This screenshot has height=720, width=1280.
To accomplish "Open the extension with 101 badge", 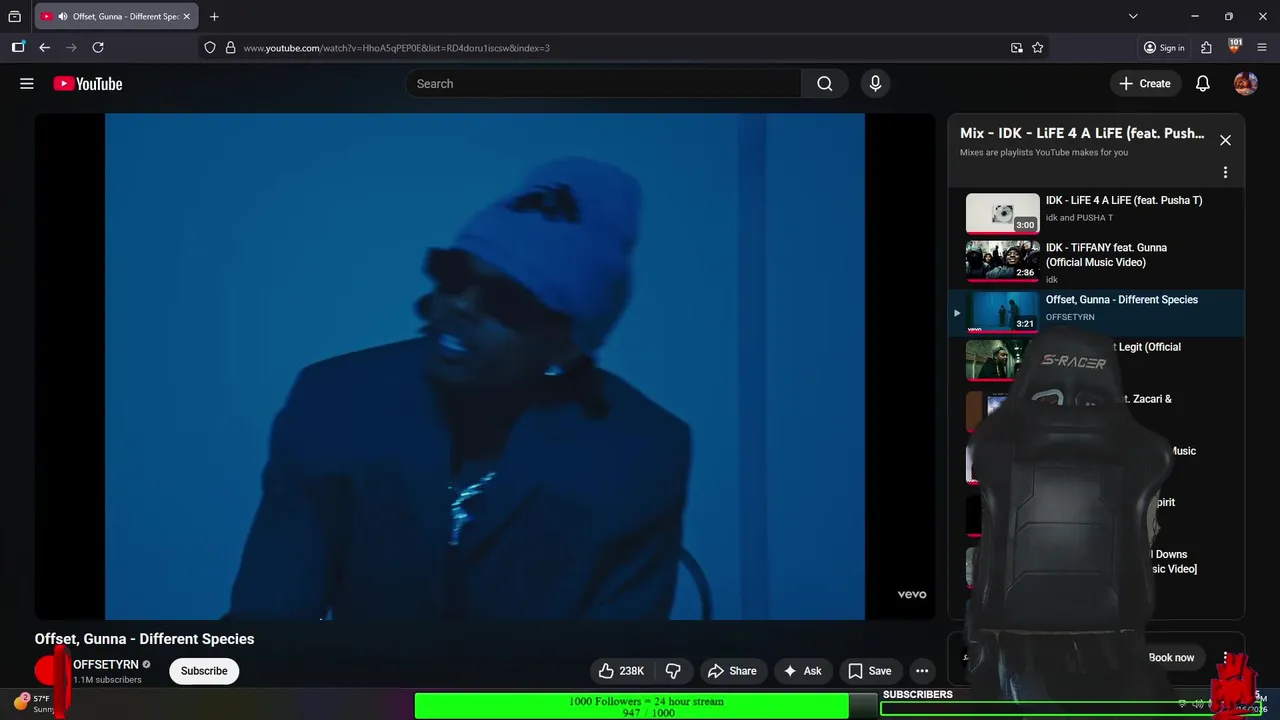I will pyautogui.click(x=1235, y=46).
